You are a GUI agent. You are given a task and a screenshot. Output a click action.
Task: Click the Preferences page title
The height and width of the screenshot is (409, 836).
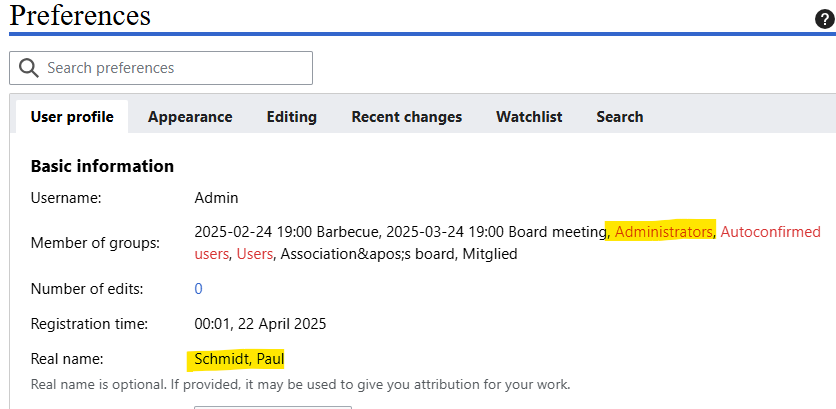tap(80, 16)
